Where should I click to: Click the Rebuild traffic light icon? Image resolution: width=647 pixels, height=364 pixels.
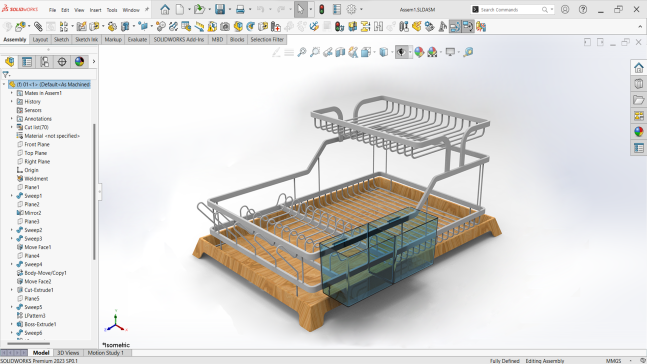322,9
